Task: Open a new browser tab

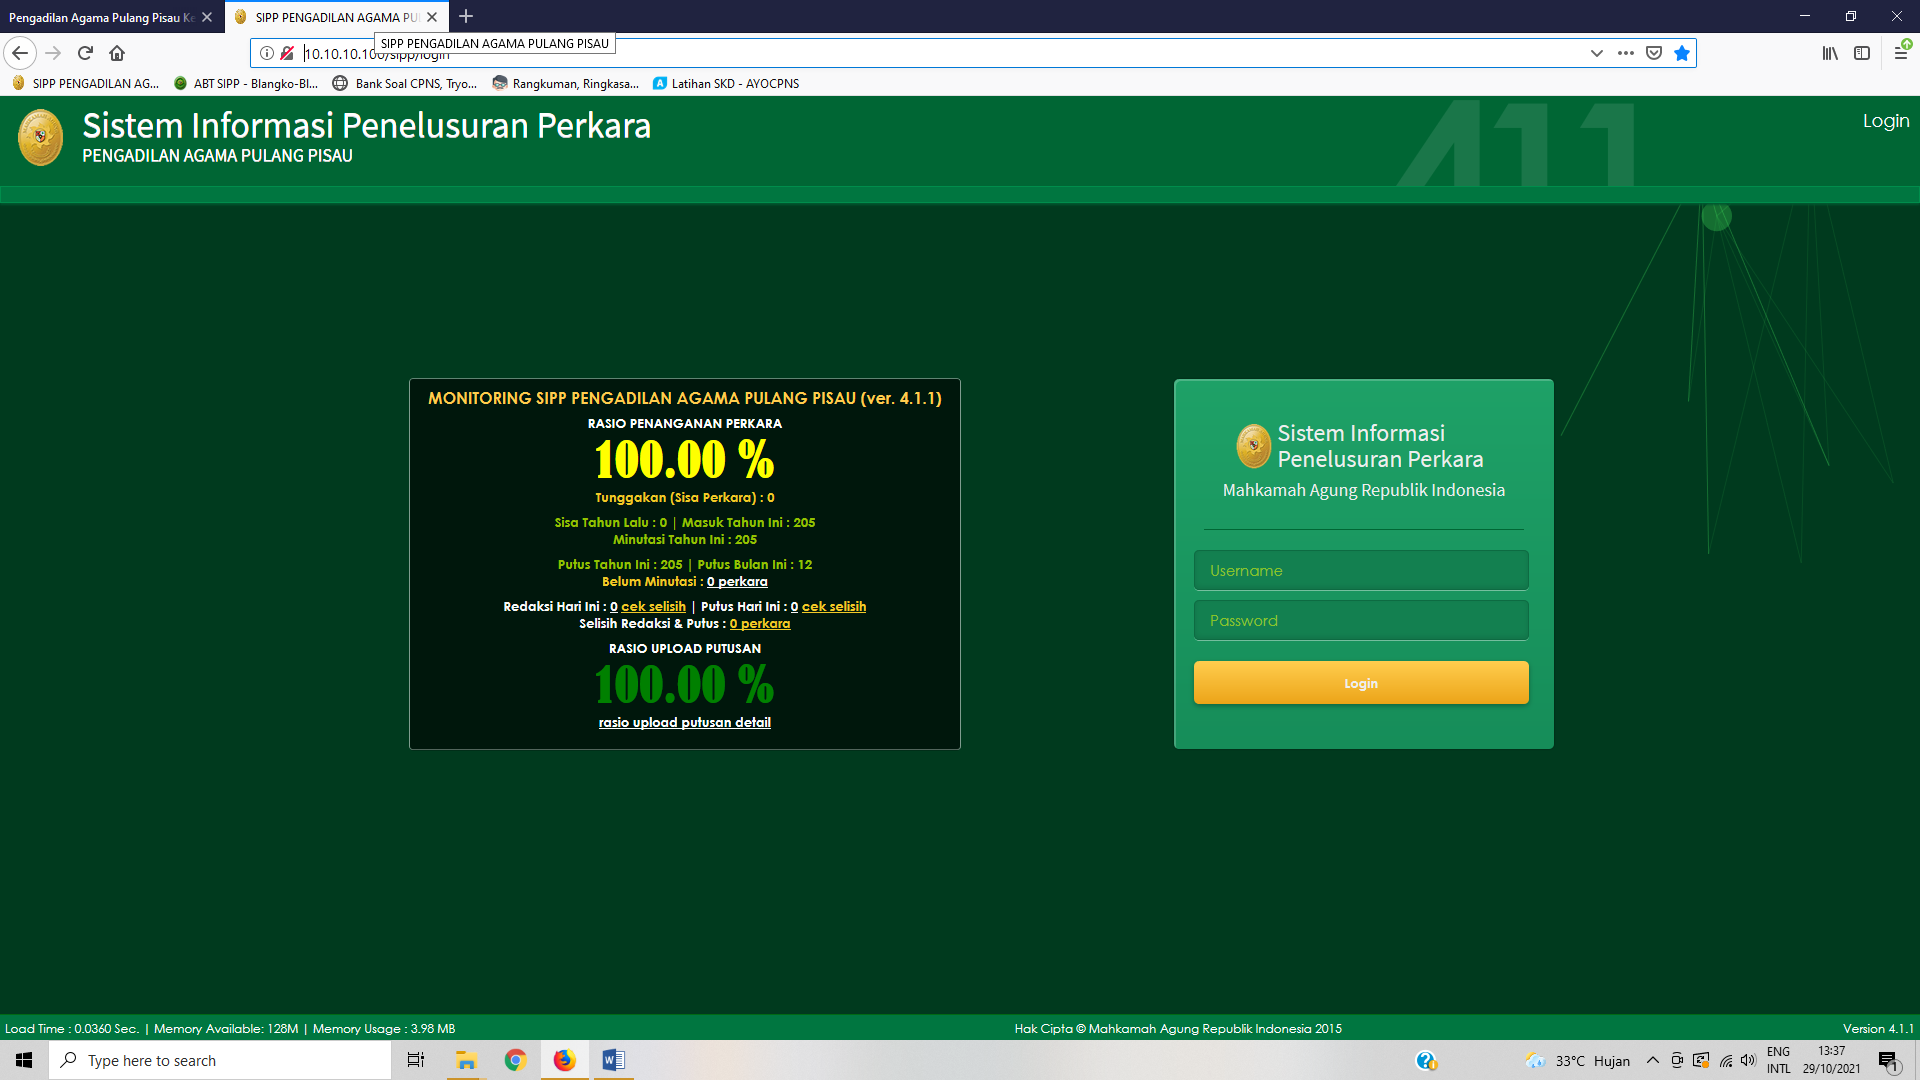Action: [x=466, y=17]
